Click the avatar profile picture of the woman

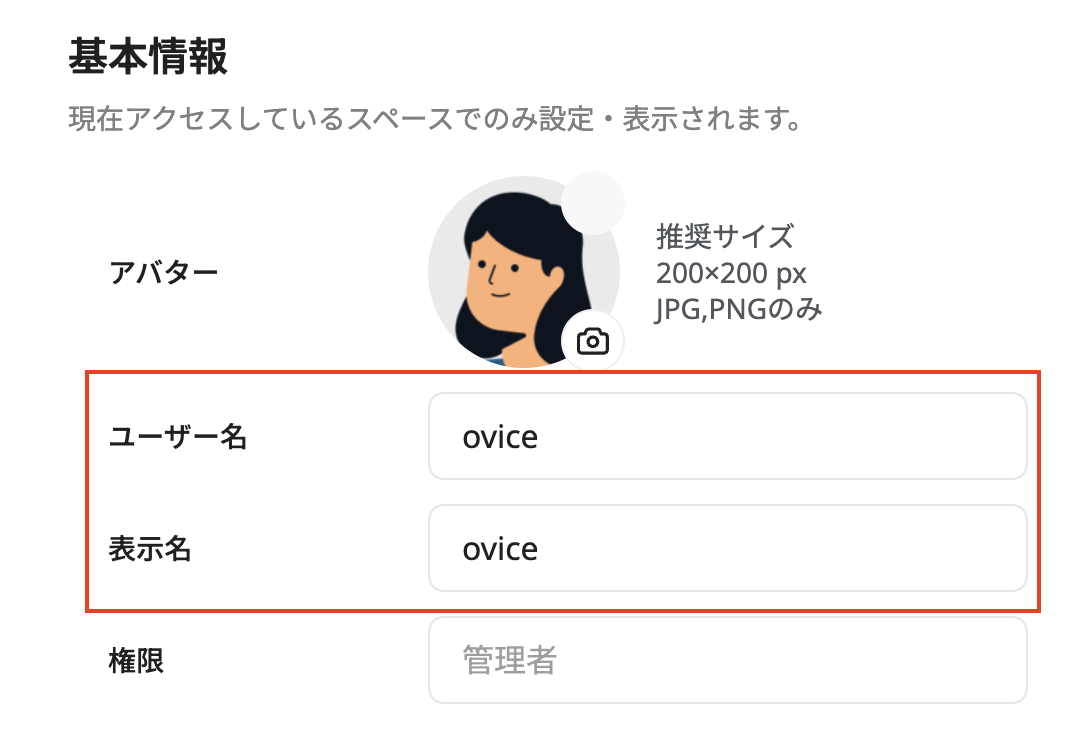tap(527, 270)
